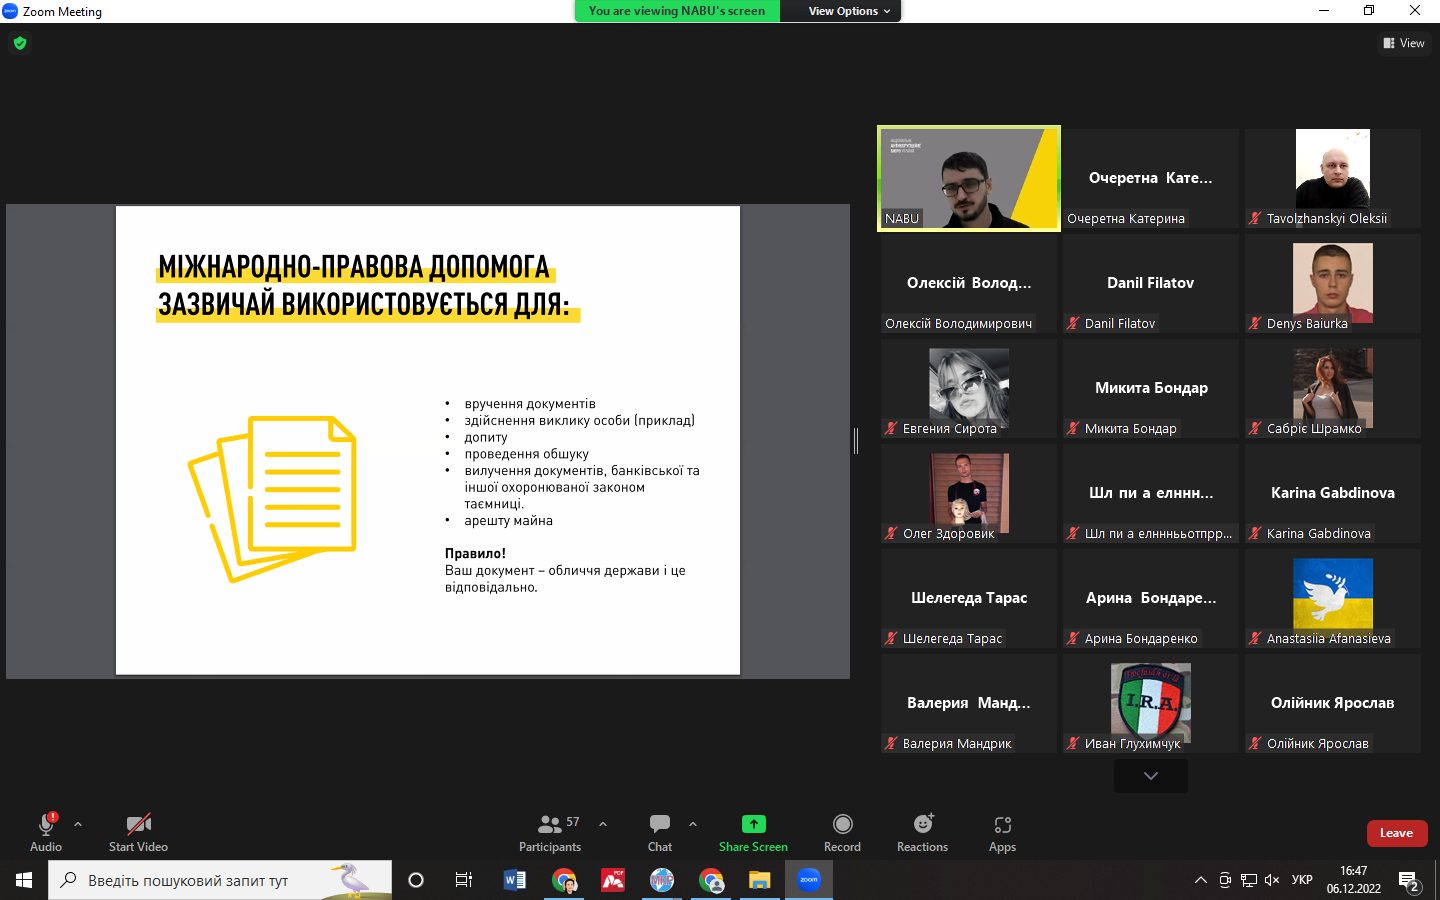1440x900 pixels.
Task: Click the УКР language indicator
Action: (x=1302, y=880)
